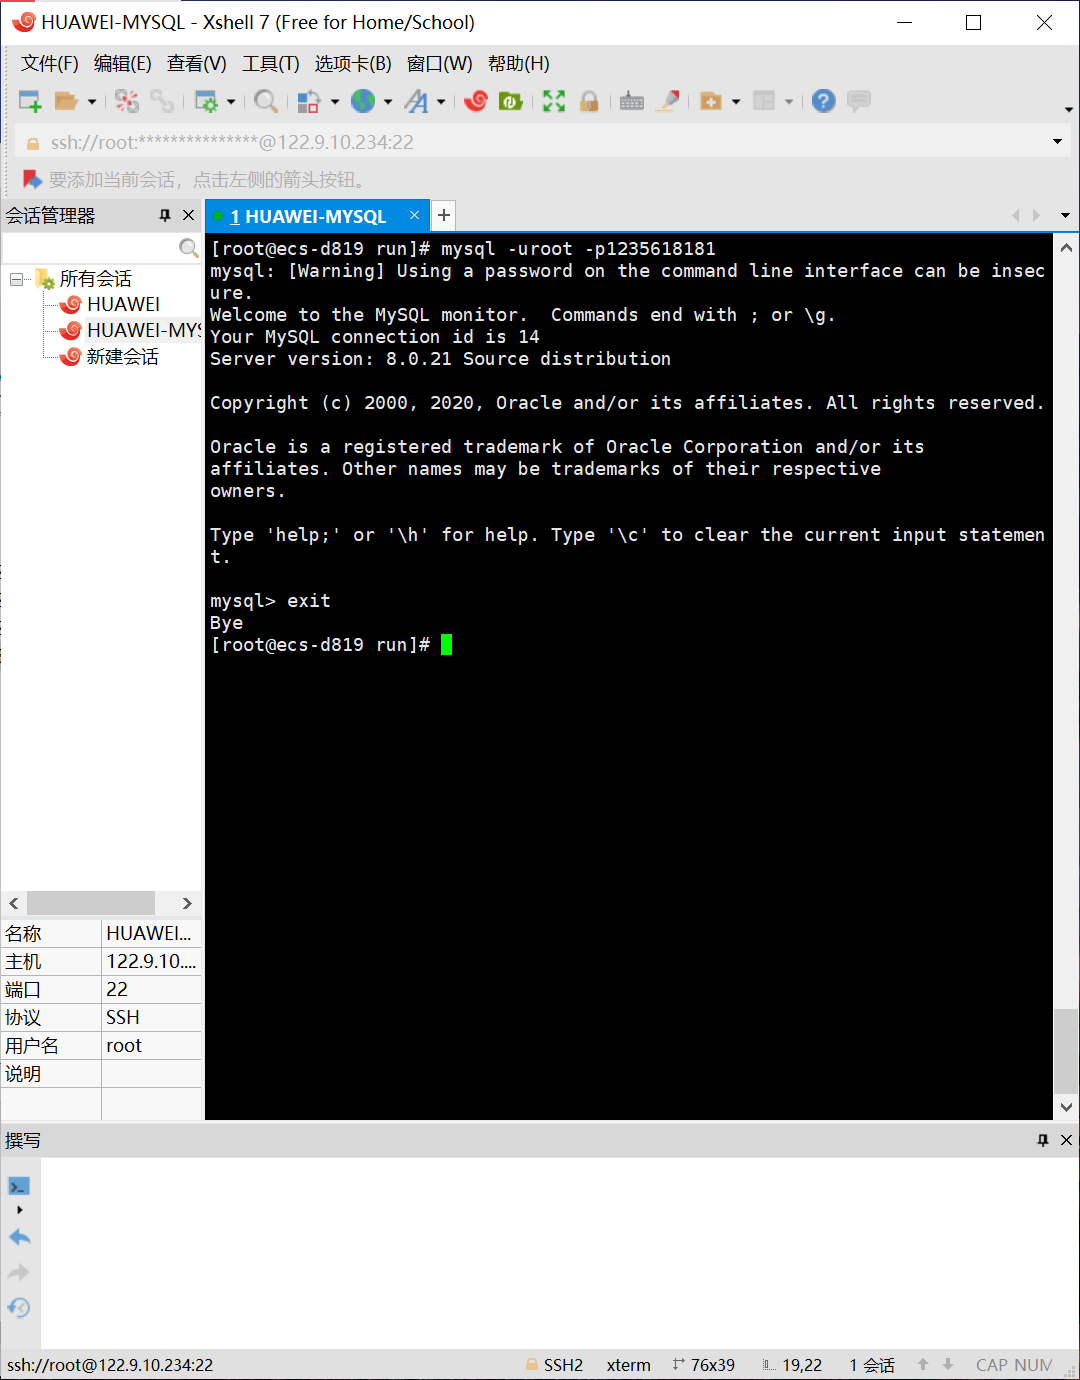Viewport: 1080px width, 1380px height.
Task: Click the folder-plus toolbar icon
Action: 711,101
